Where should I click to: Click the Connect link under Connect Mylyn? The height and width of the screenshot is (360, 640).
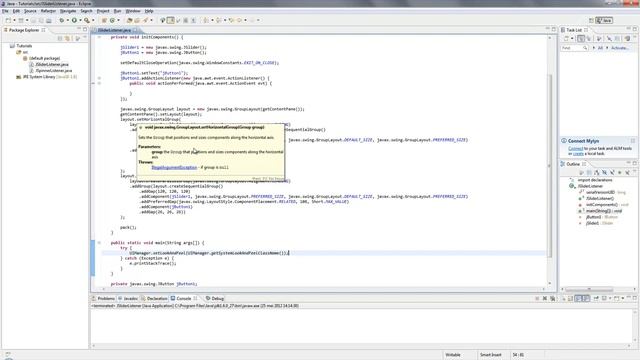(x=576, y=149)
